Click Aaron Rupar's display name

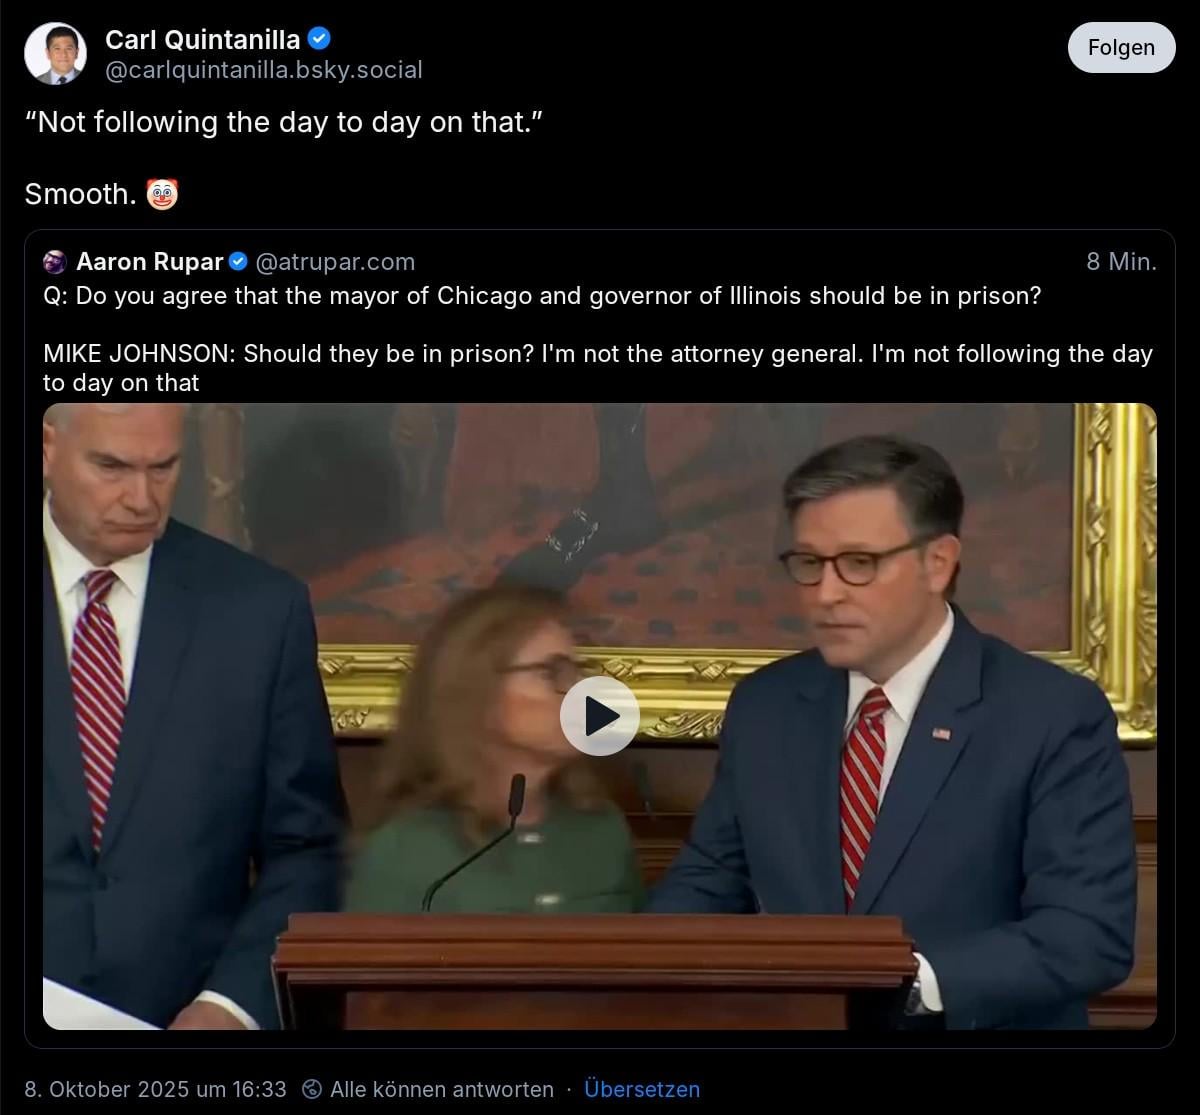coord(150,262)
